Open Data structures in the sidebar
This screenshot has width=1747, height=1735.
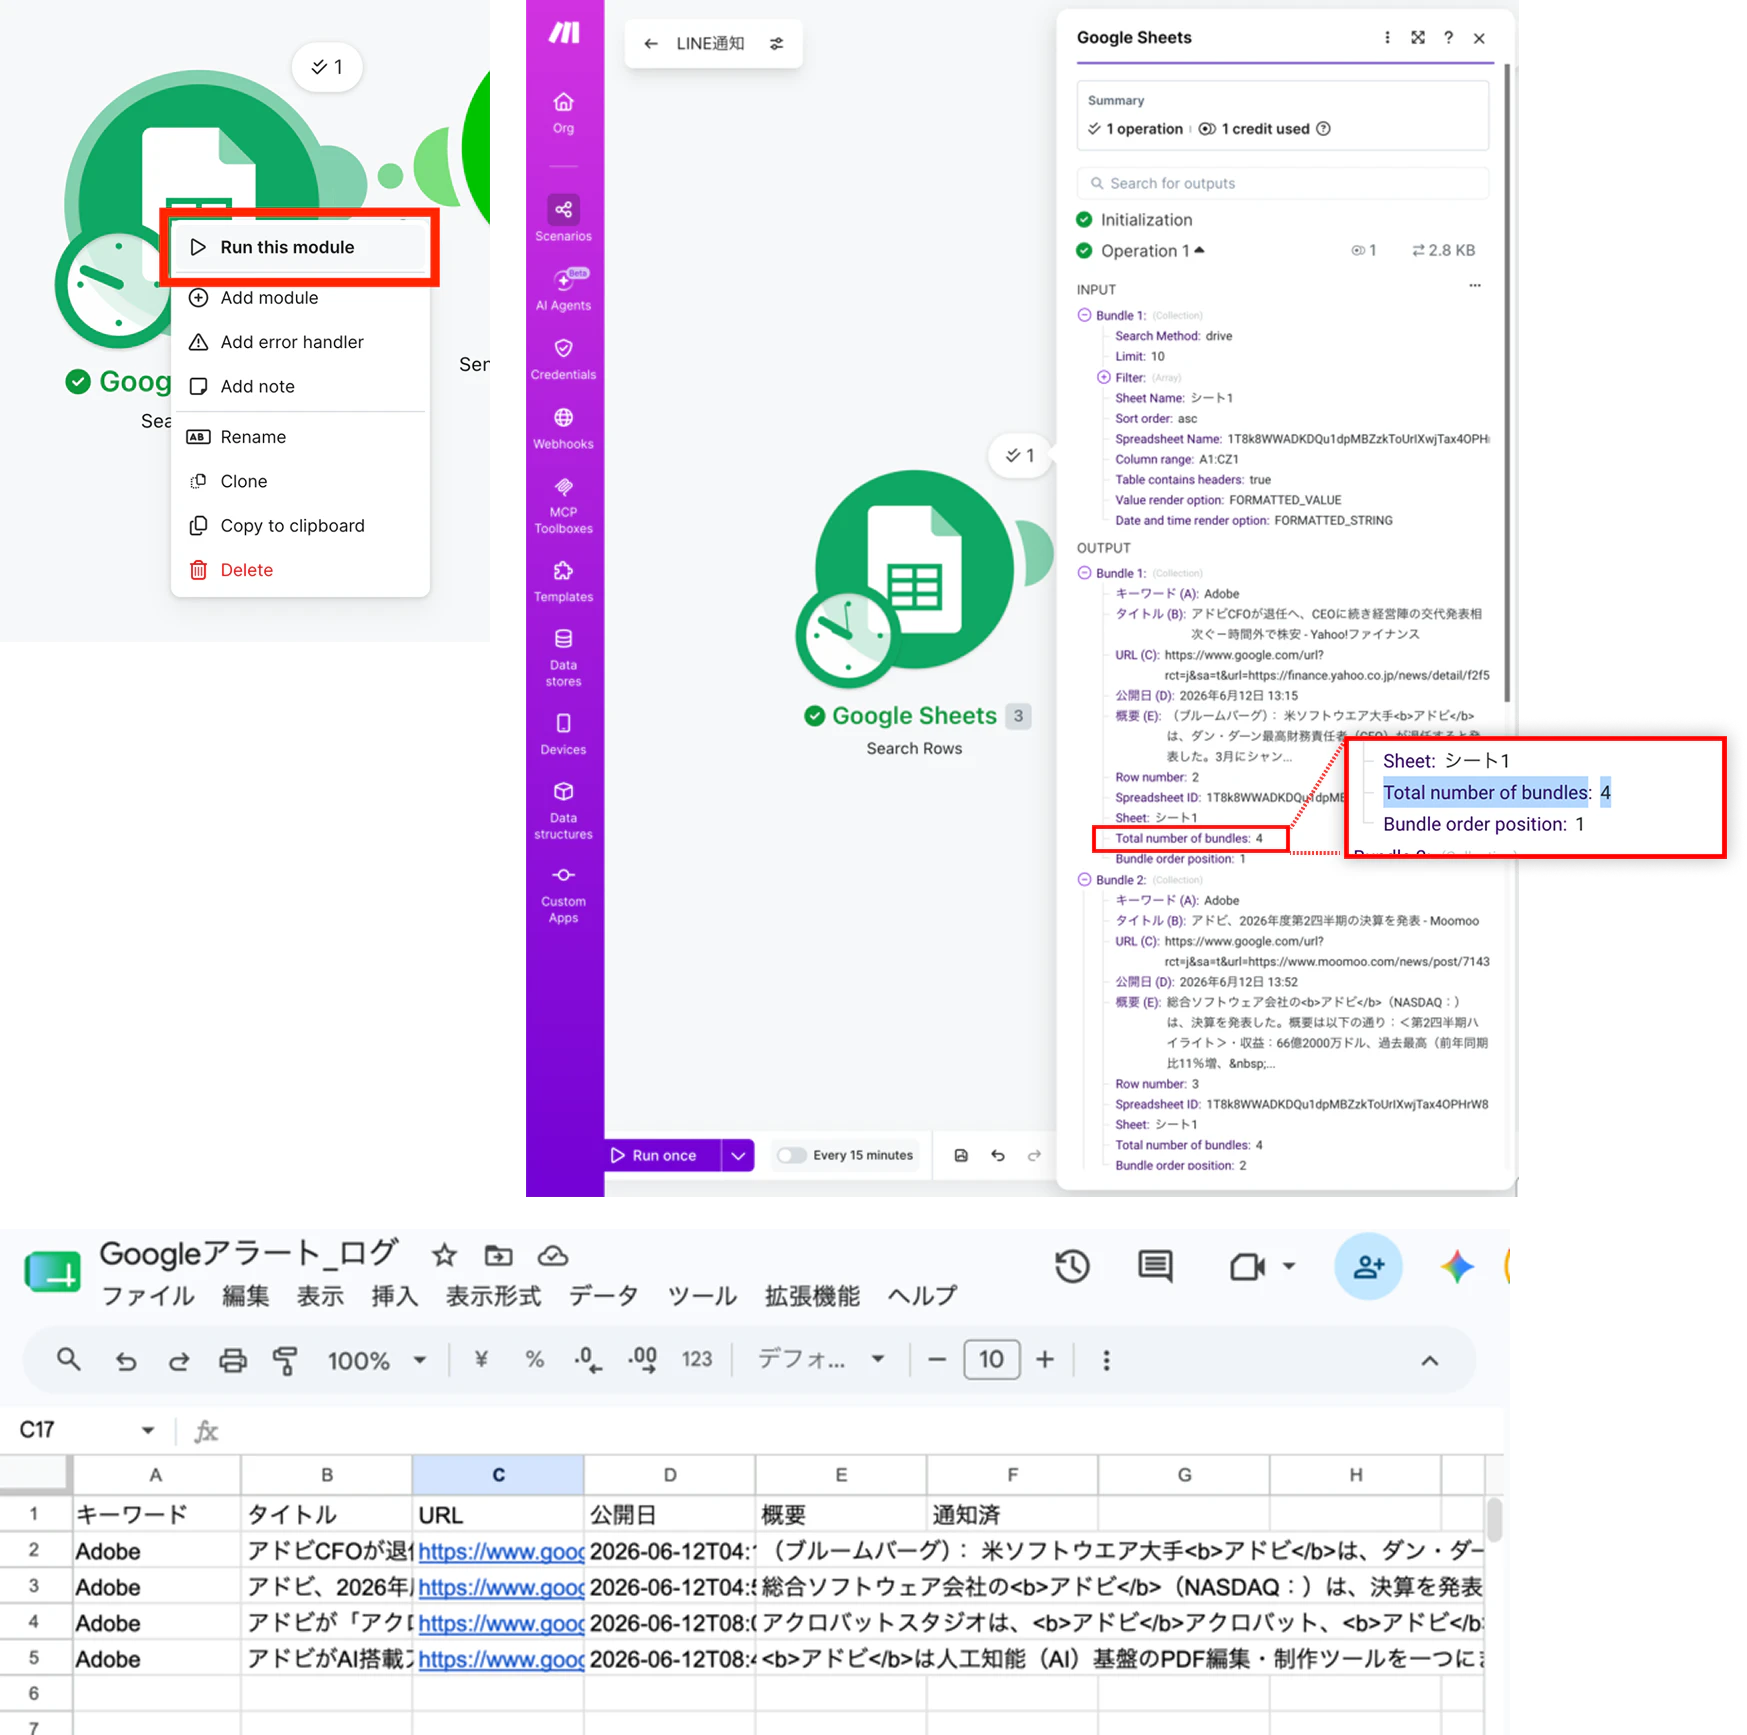(563, 810)
